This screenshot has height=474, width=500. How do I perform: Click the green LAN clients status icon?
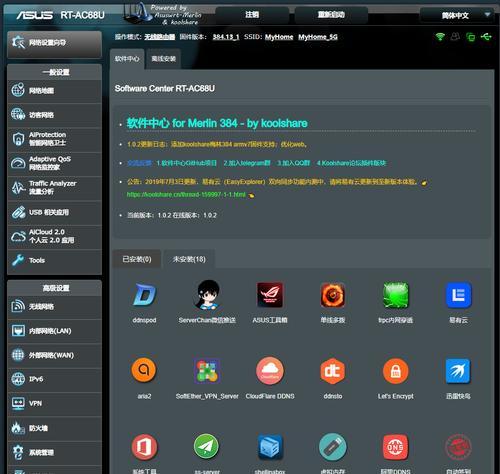471,37
